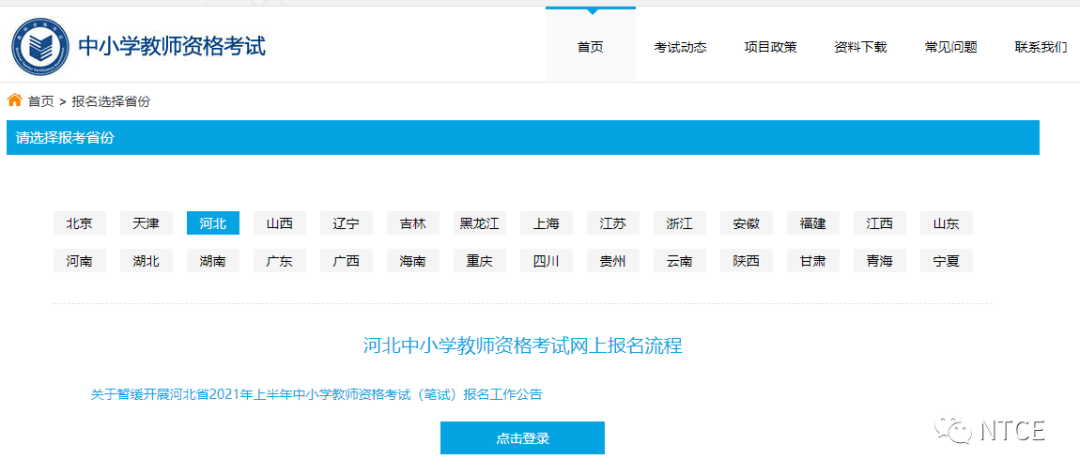Click the orange home icon in breadcrumb
The width and height of the screenshot is (1080, 475).
point(14,101)
